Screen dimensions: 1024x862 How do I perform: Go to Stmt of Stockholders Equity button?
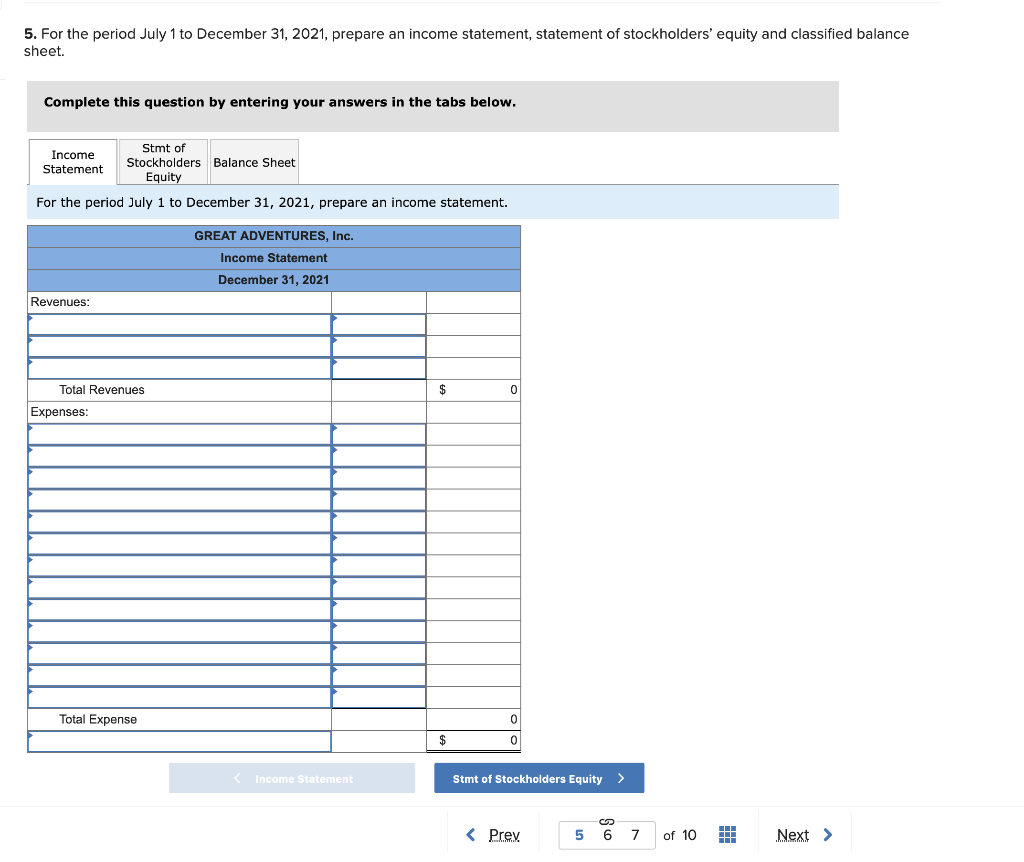(539, 778)
